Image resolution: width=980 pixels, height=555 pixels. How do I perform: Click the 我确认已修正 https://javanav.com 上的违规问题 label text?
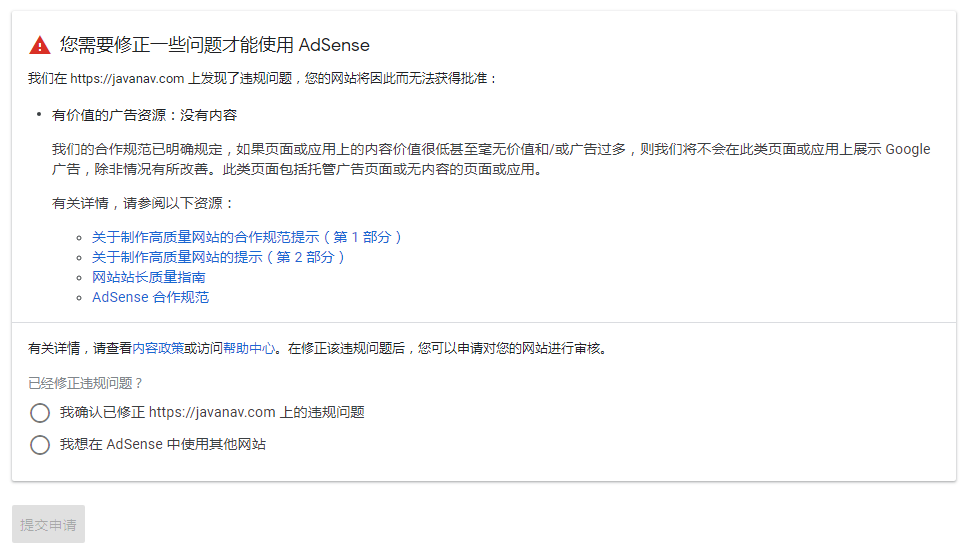(x=212, y=412)
